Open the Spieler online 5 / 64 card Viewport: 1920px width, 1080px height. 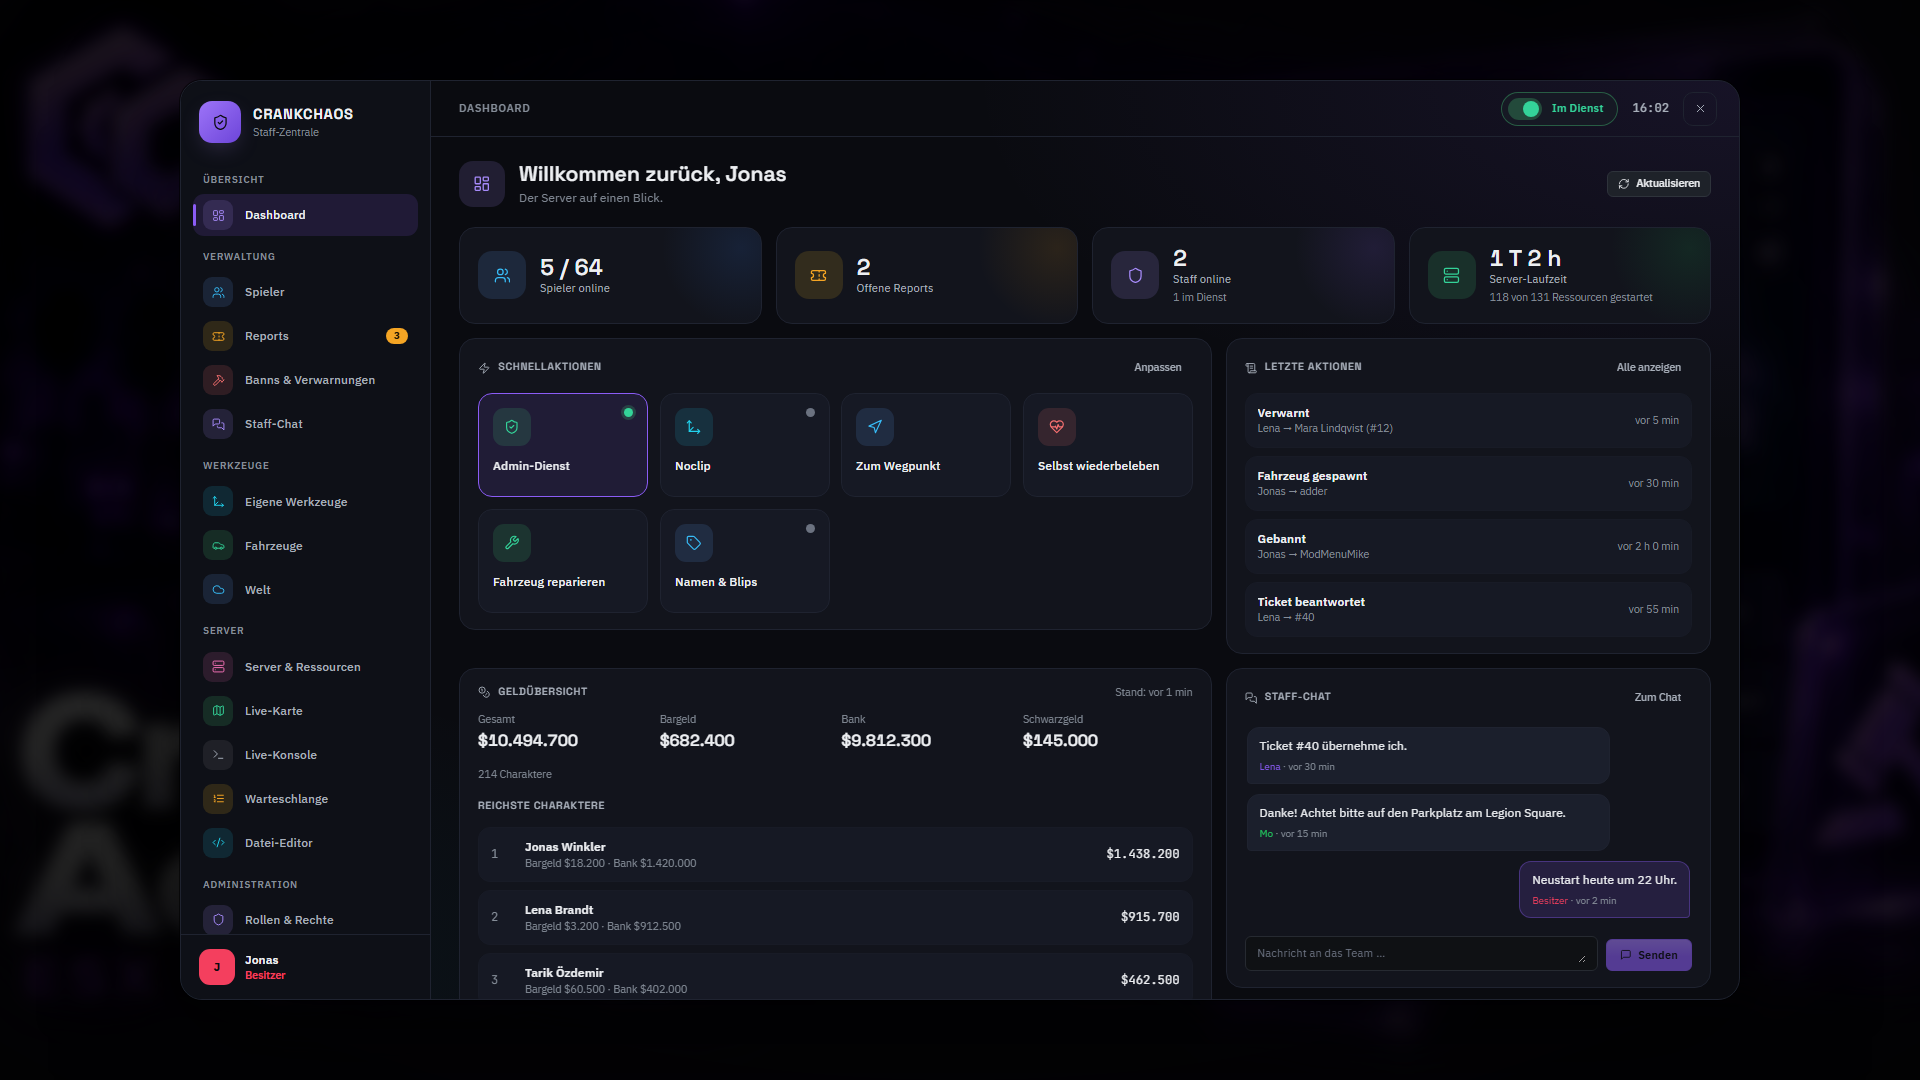tap(610, 276)
